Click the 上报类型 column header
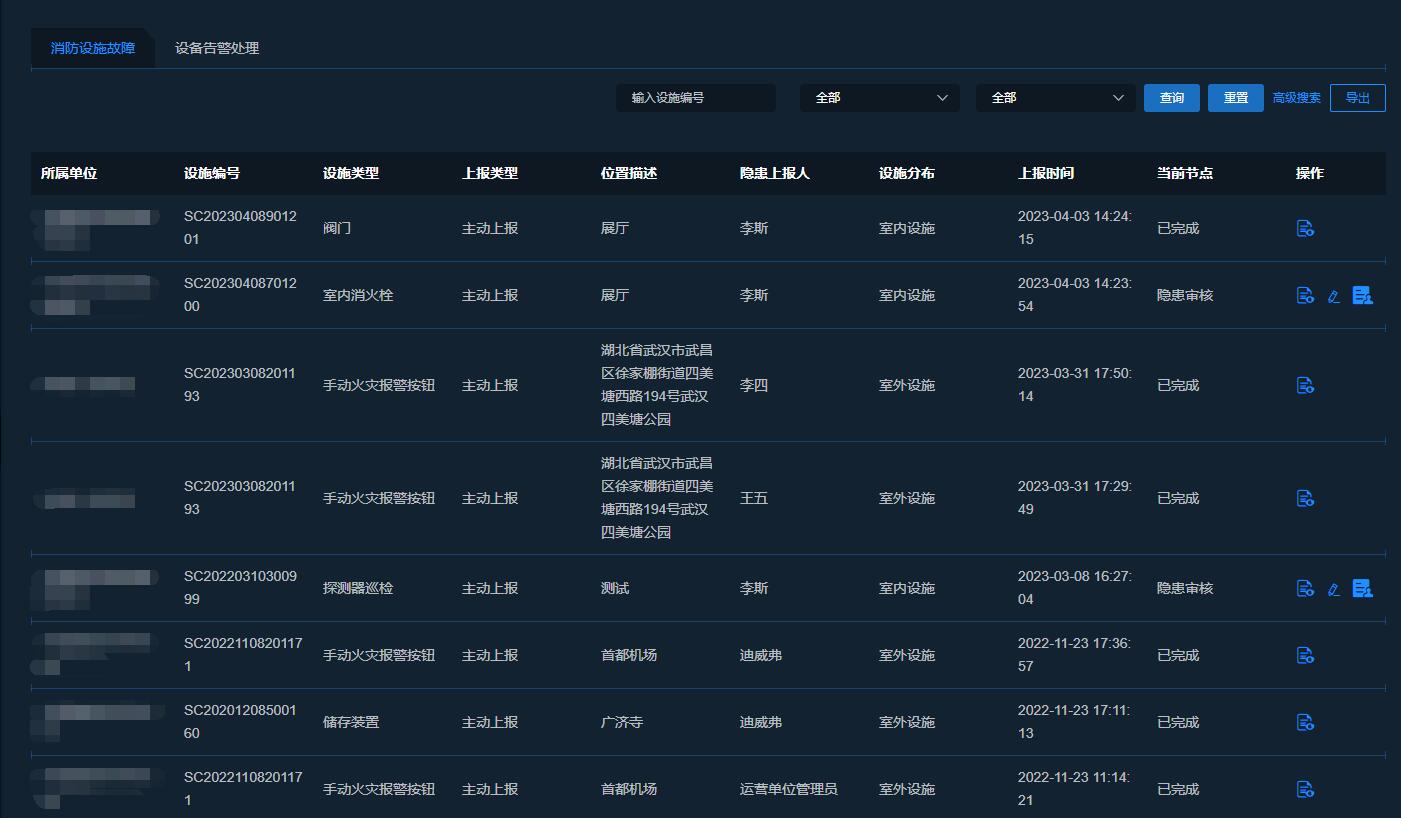The width and height of the screenshot is (1401, 818). (490, 173)
